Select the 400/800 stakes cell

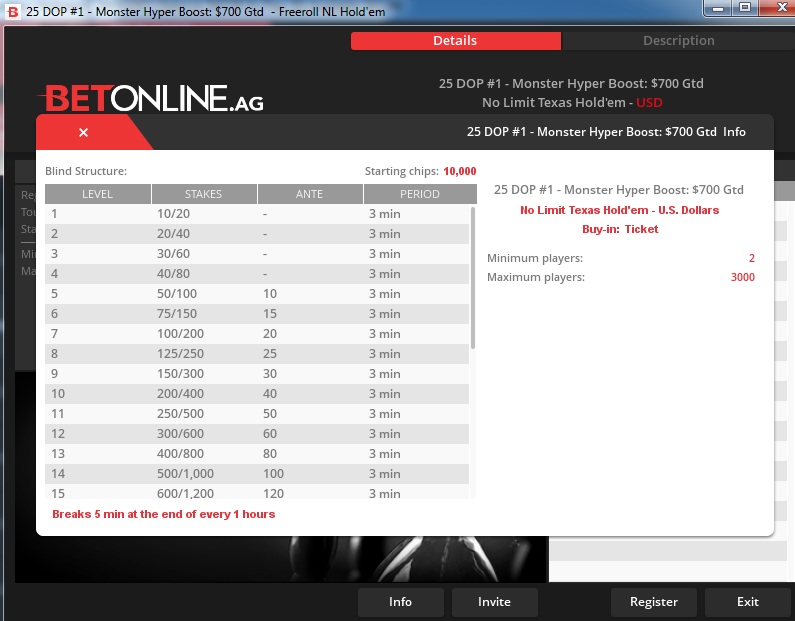[x=180, y=454]
